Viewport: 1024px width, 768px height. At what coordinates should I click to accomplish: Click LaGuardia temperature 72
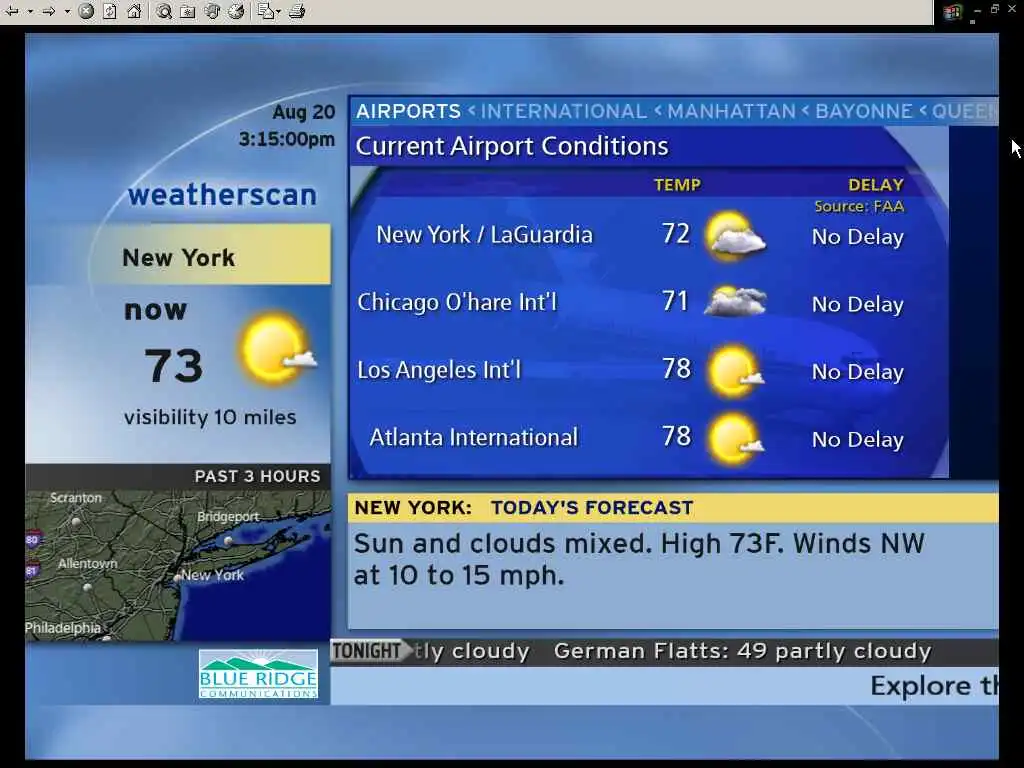(676, 234)
